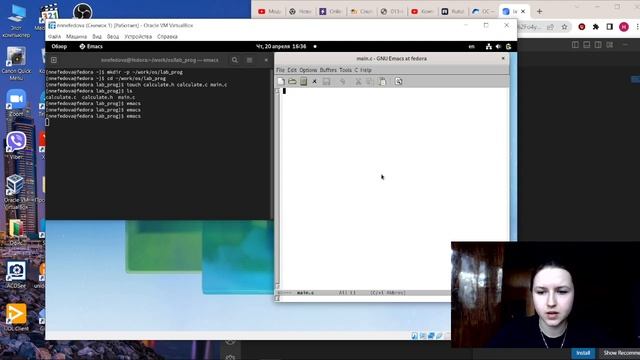The width and height of the screenshot is (640, 360).
Task: Open the Emacs C mode menu
Action: pyautogui.click(x=356, y=70)
